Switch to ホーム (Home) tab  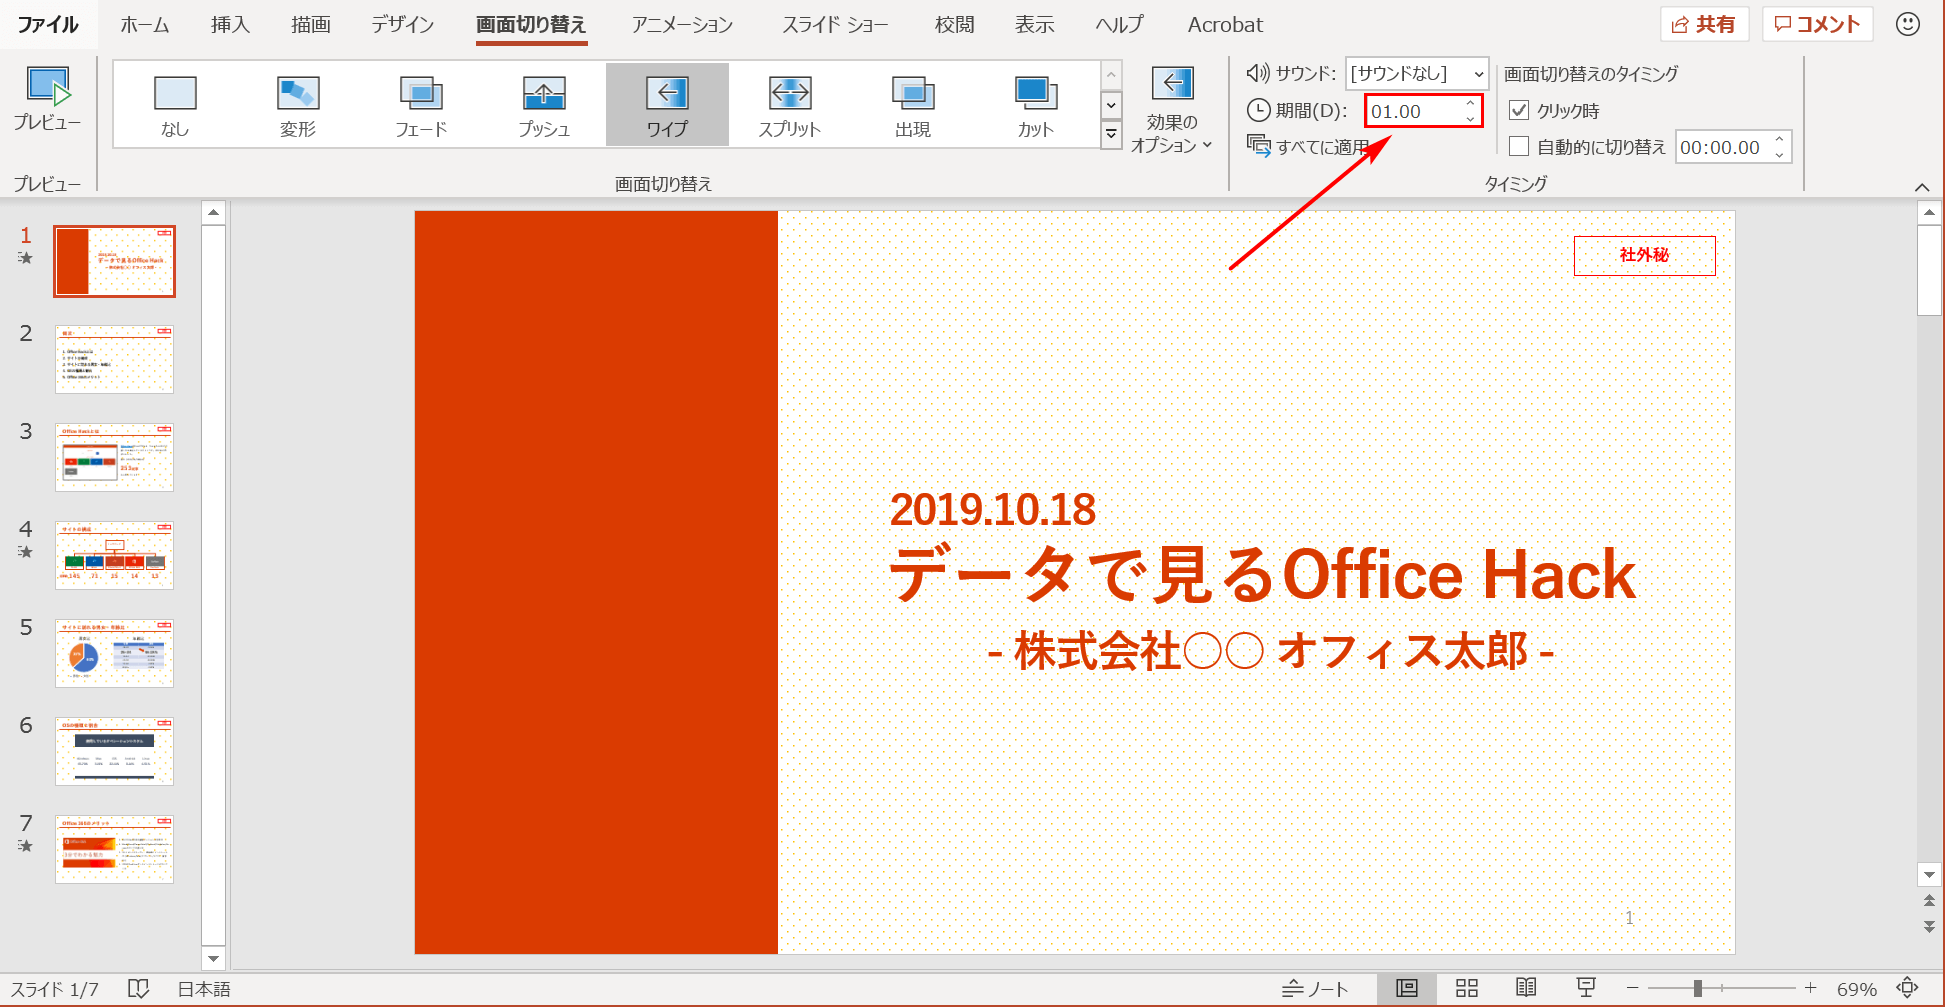(x=145, y=24)
